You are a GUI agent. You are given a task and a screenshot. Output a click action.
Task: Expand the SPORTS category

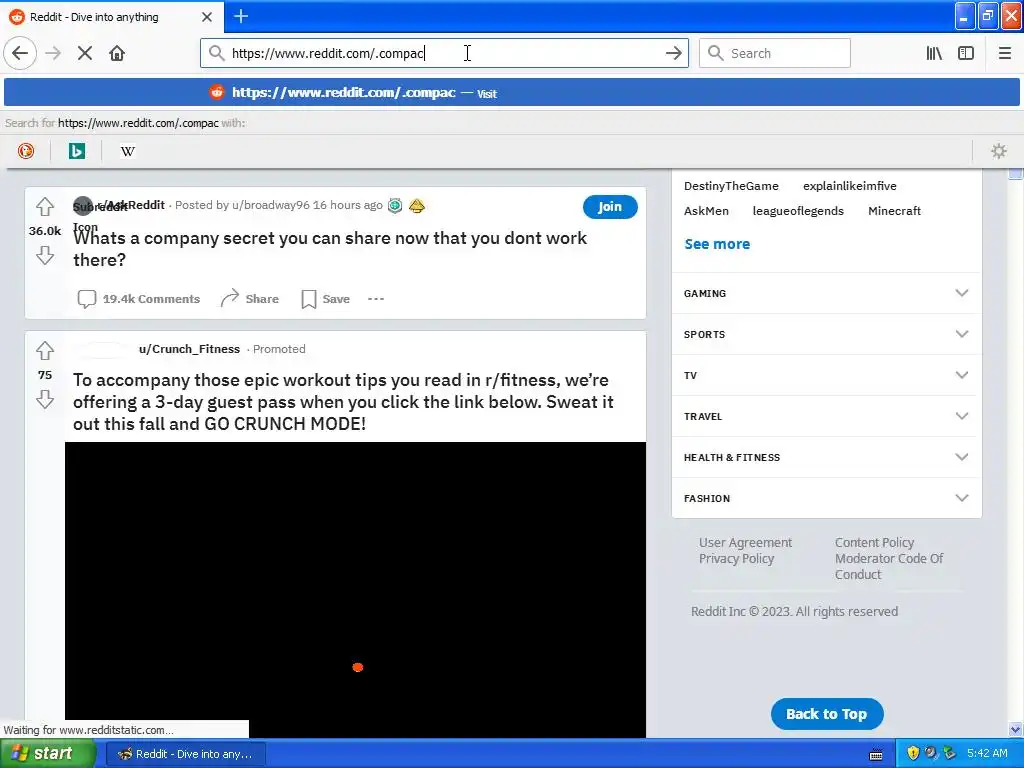(826, 334)
